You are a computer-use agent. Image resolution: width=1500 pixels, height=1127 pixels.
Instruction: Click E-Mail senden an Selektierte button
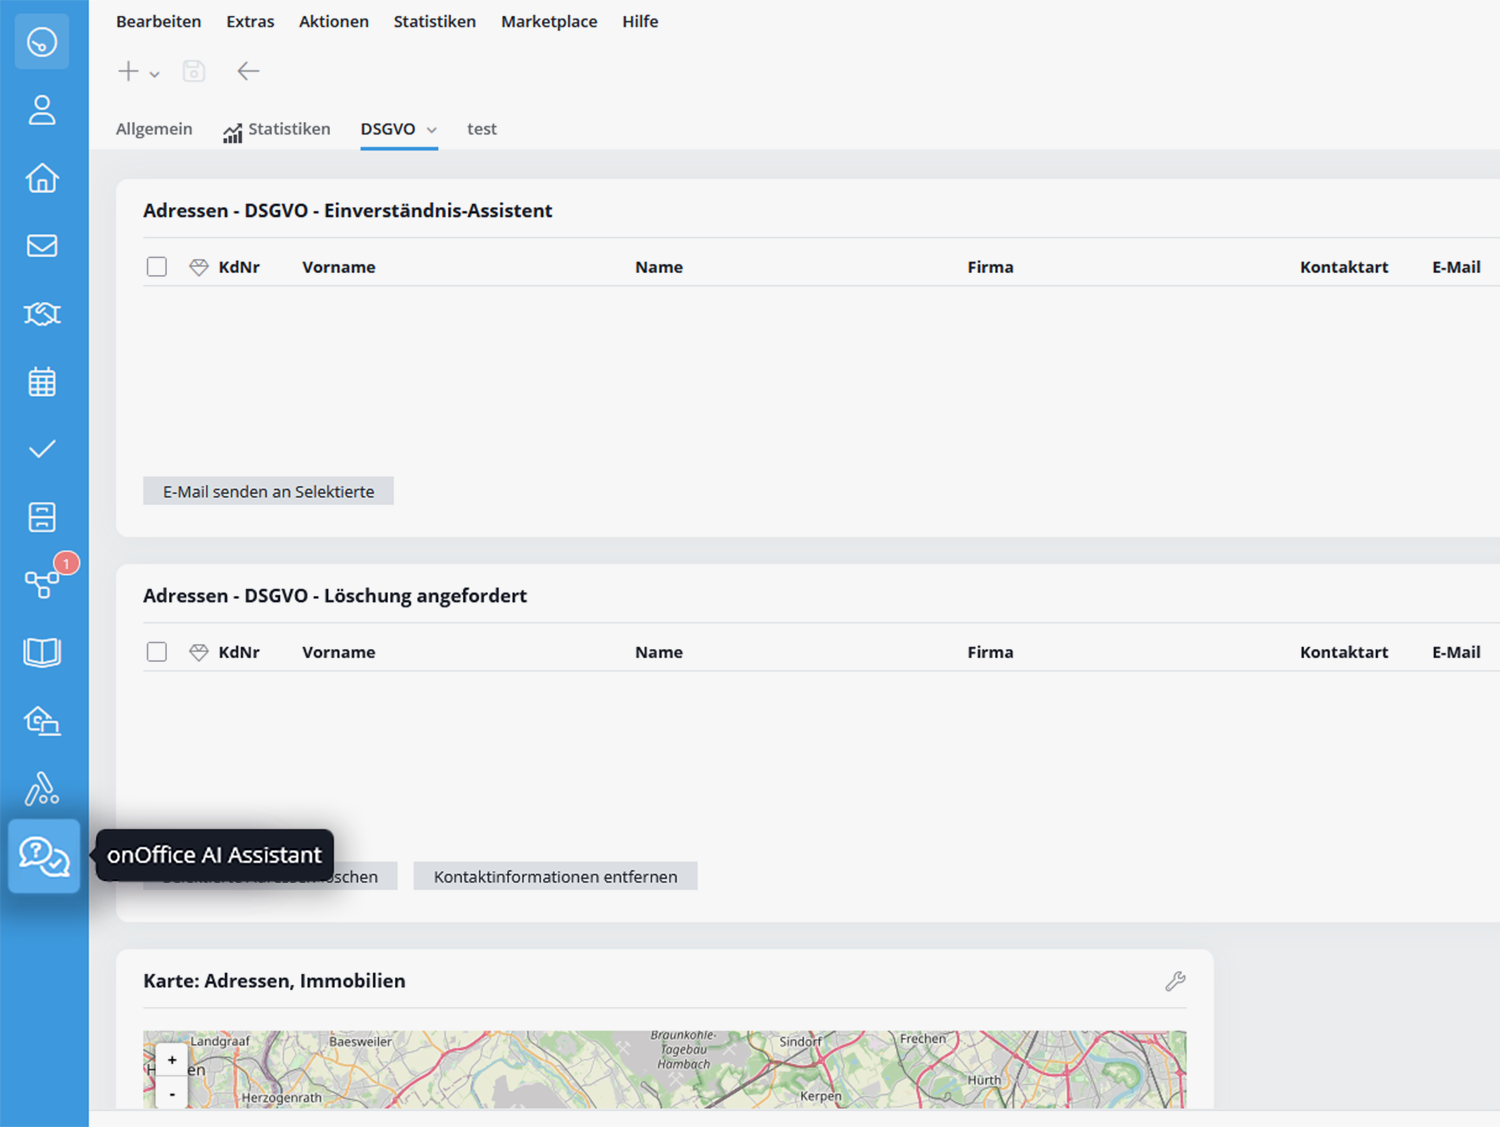[269, 491]
